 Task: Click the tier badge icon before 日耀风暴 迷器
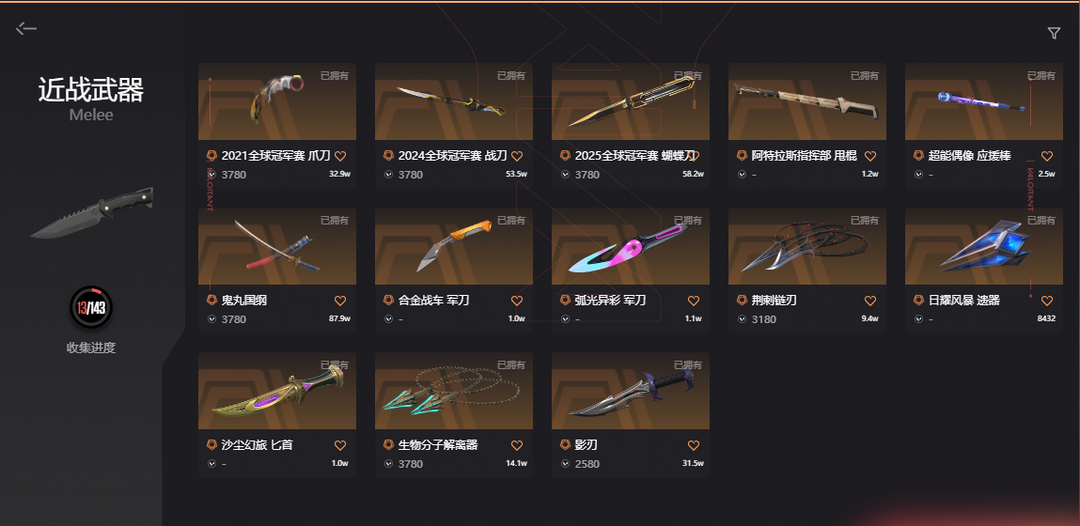[918, 300]
